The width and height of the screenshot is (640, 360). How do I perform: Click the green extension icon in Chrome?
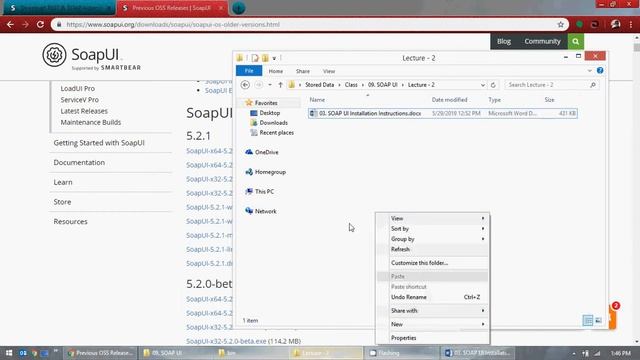click(x=579, y=24)
